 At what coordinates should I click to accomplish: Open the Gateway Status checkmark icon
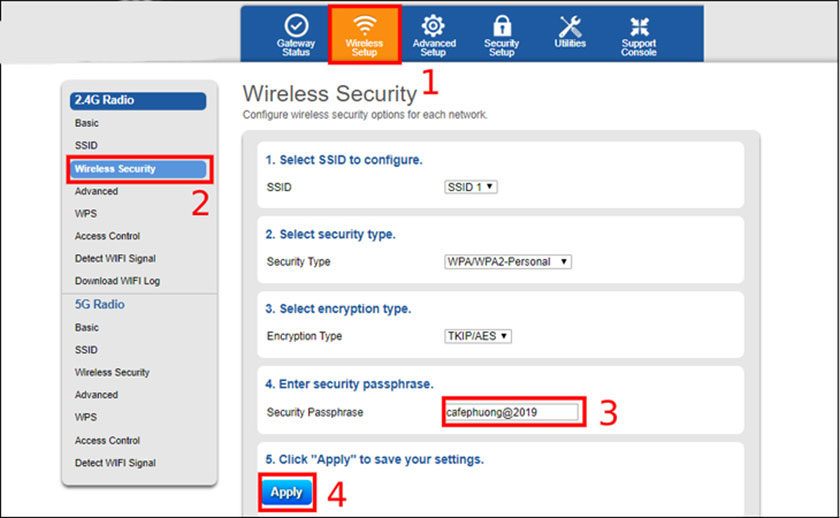(296, 27)
